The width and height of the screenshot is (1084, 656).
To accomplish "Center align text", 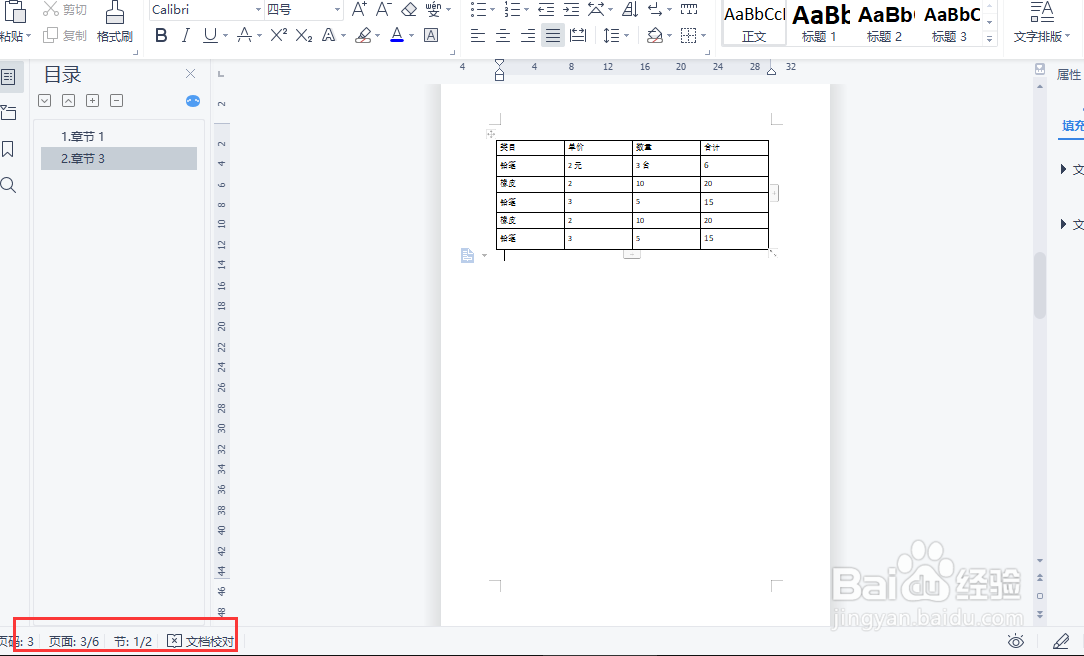I will point(503,35).
